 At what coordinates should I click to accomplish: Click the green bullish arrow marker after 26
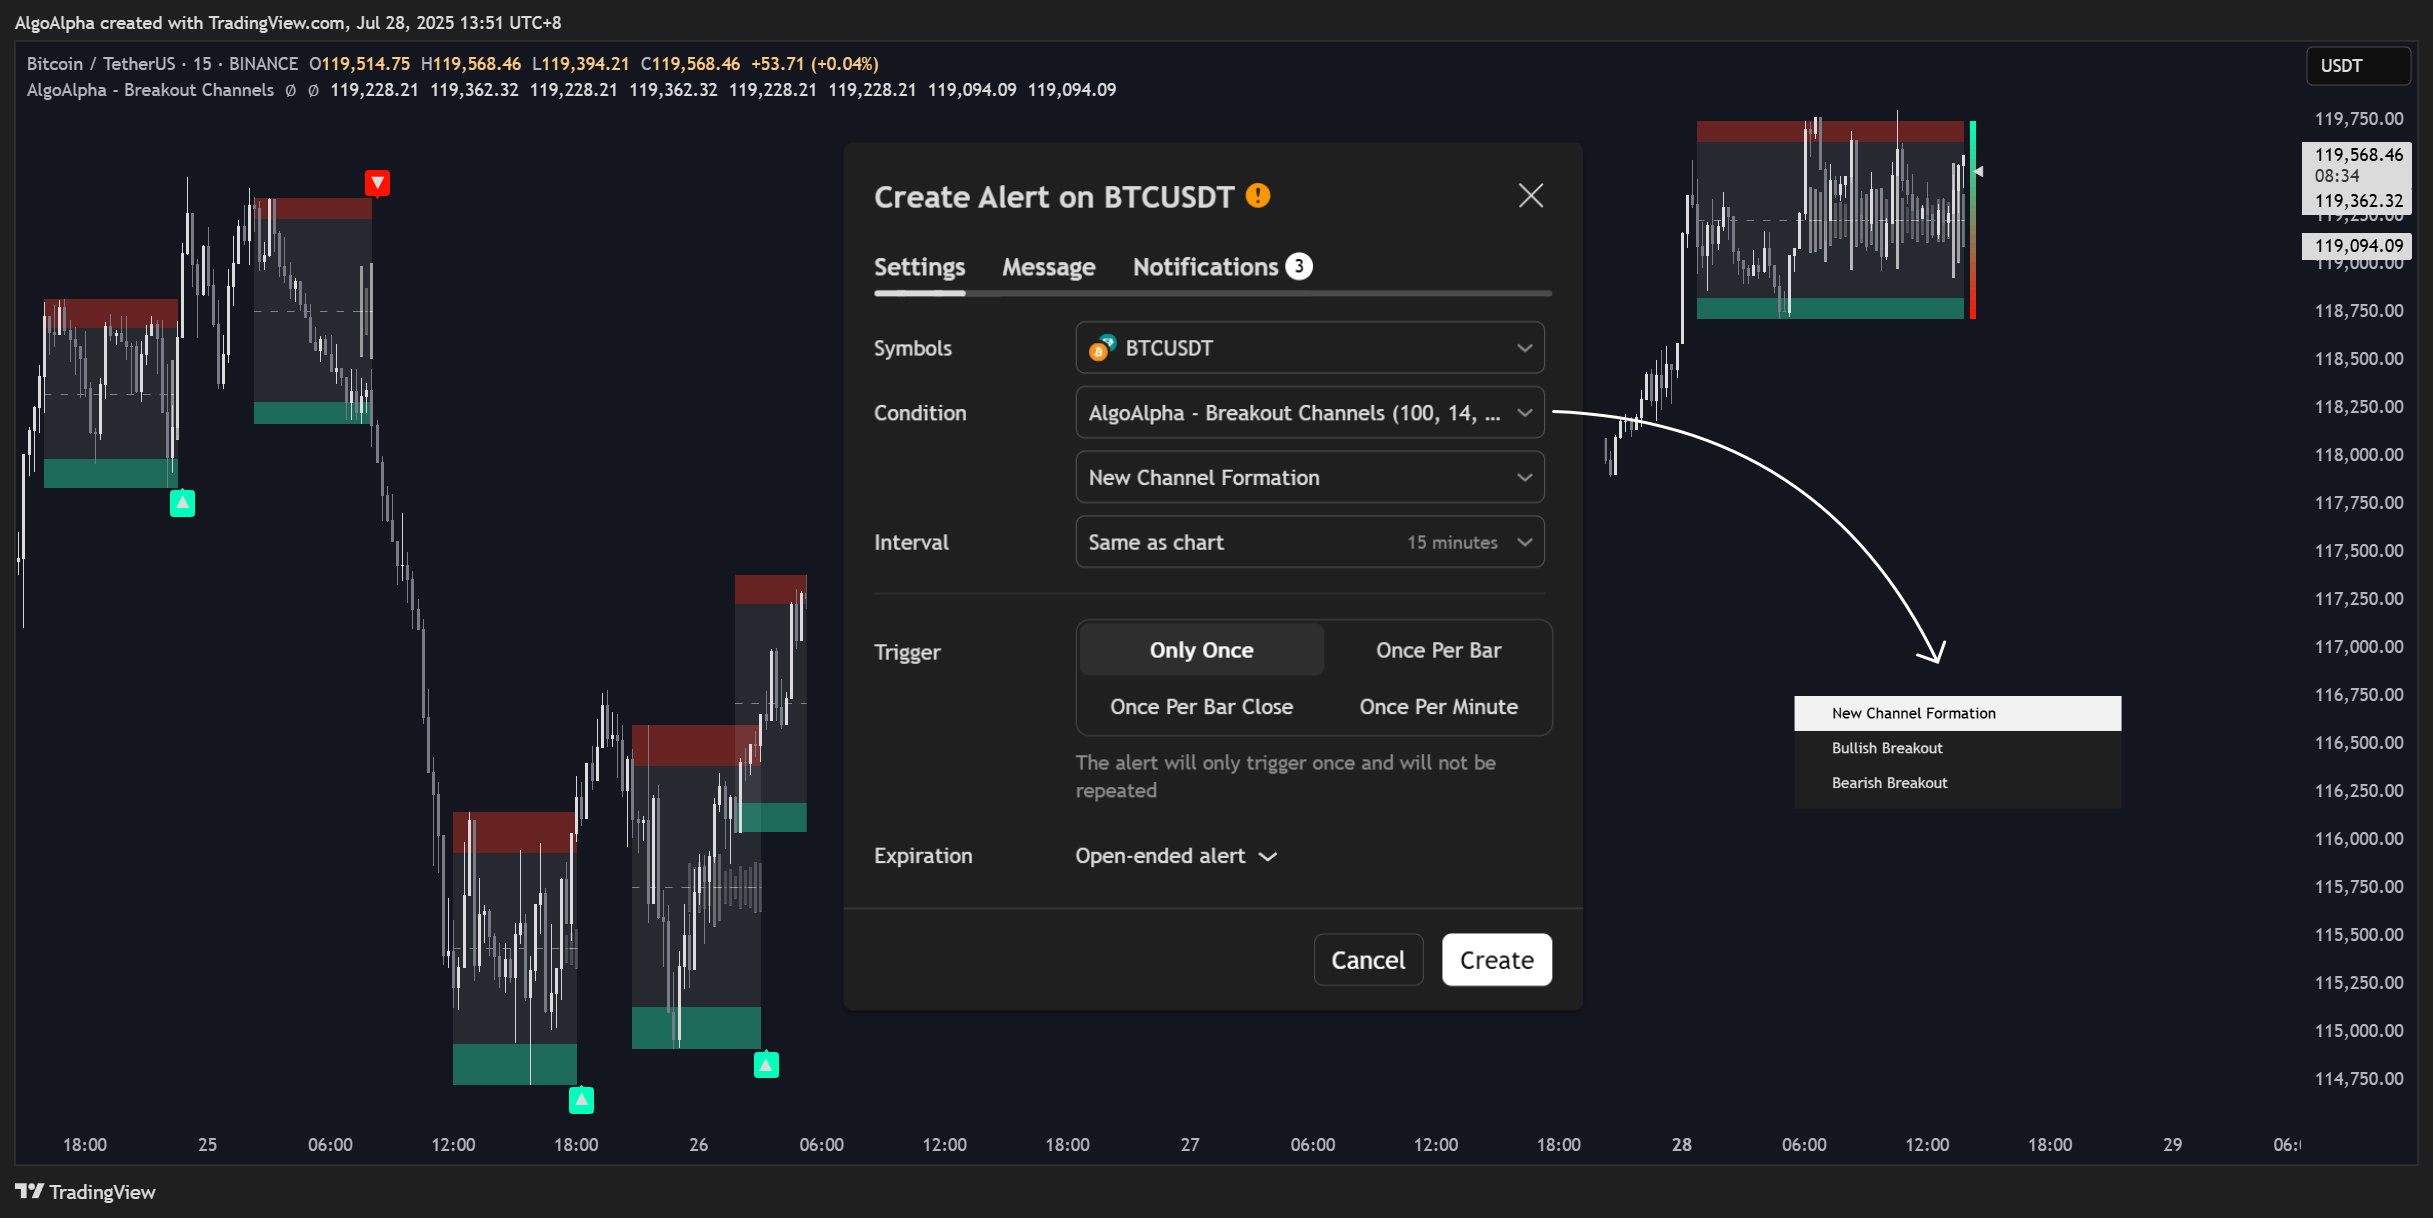point(766,1065)
